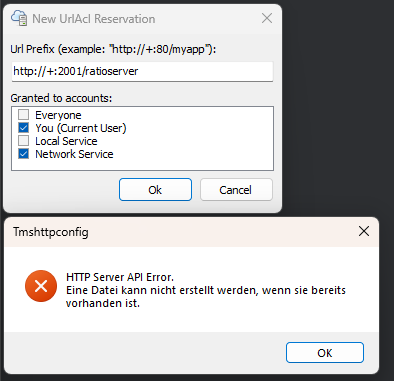This screenshot has width=394, height=381.
Task: Click the red error cross icon
Action: coord(41,286)
